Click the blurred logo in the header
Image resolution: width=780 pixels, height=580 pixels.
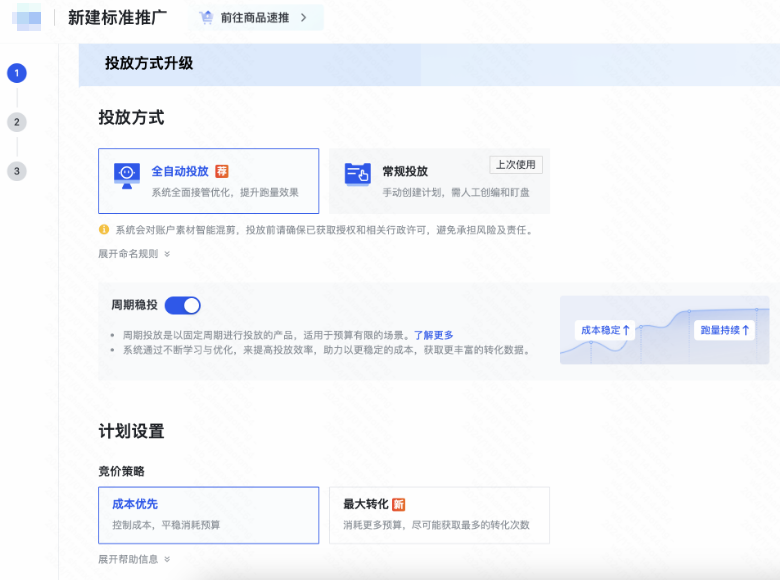pos(26,17)
